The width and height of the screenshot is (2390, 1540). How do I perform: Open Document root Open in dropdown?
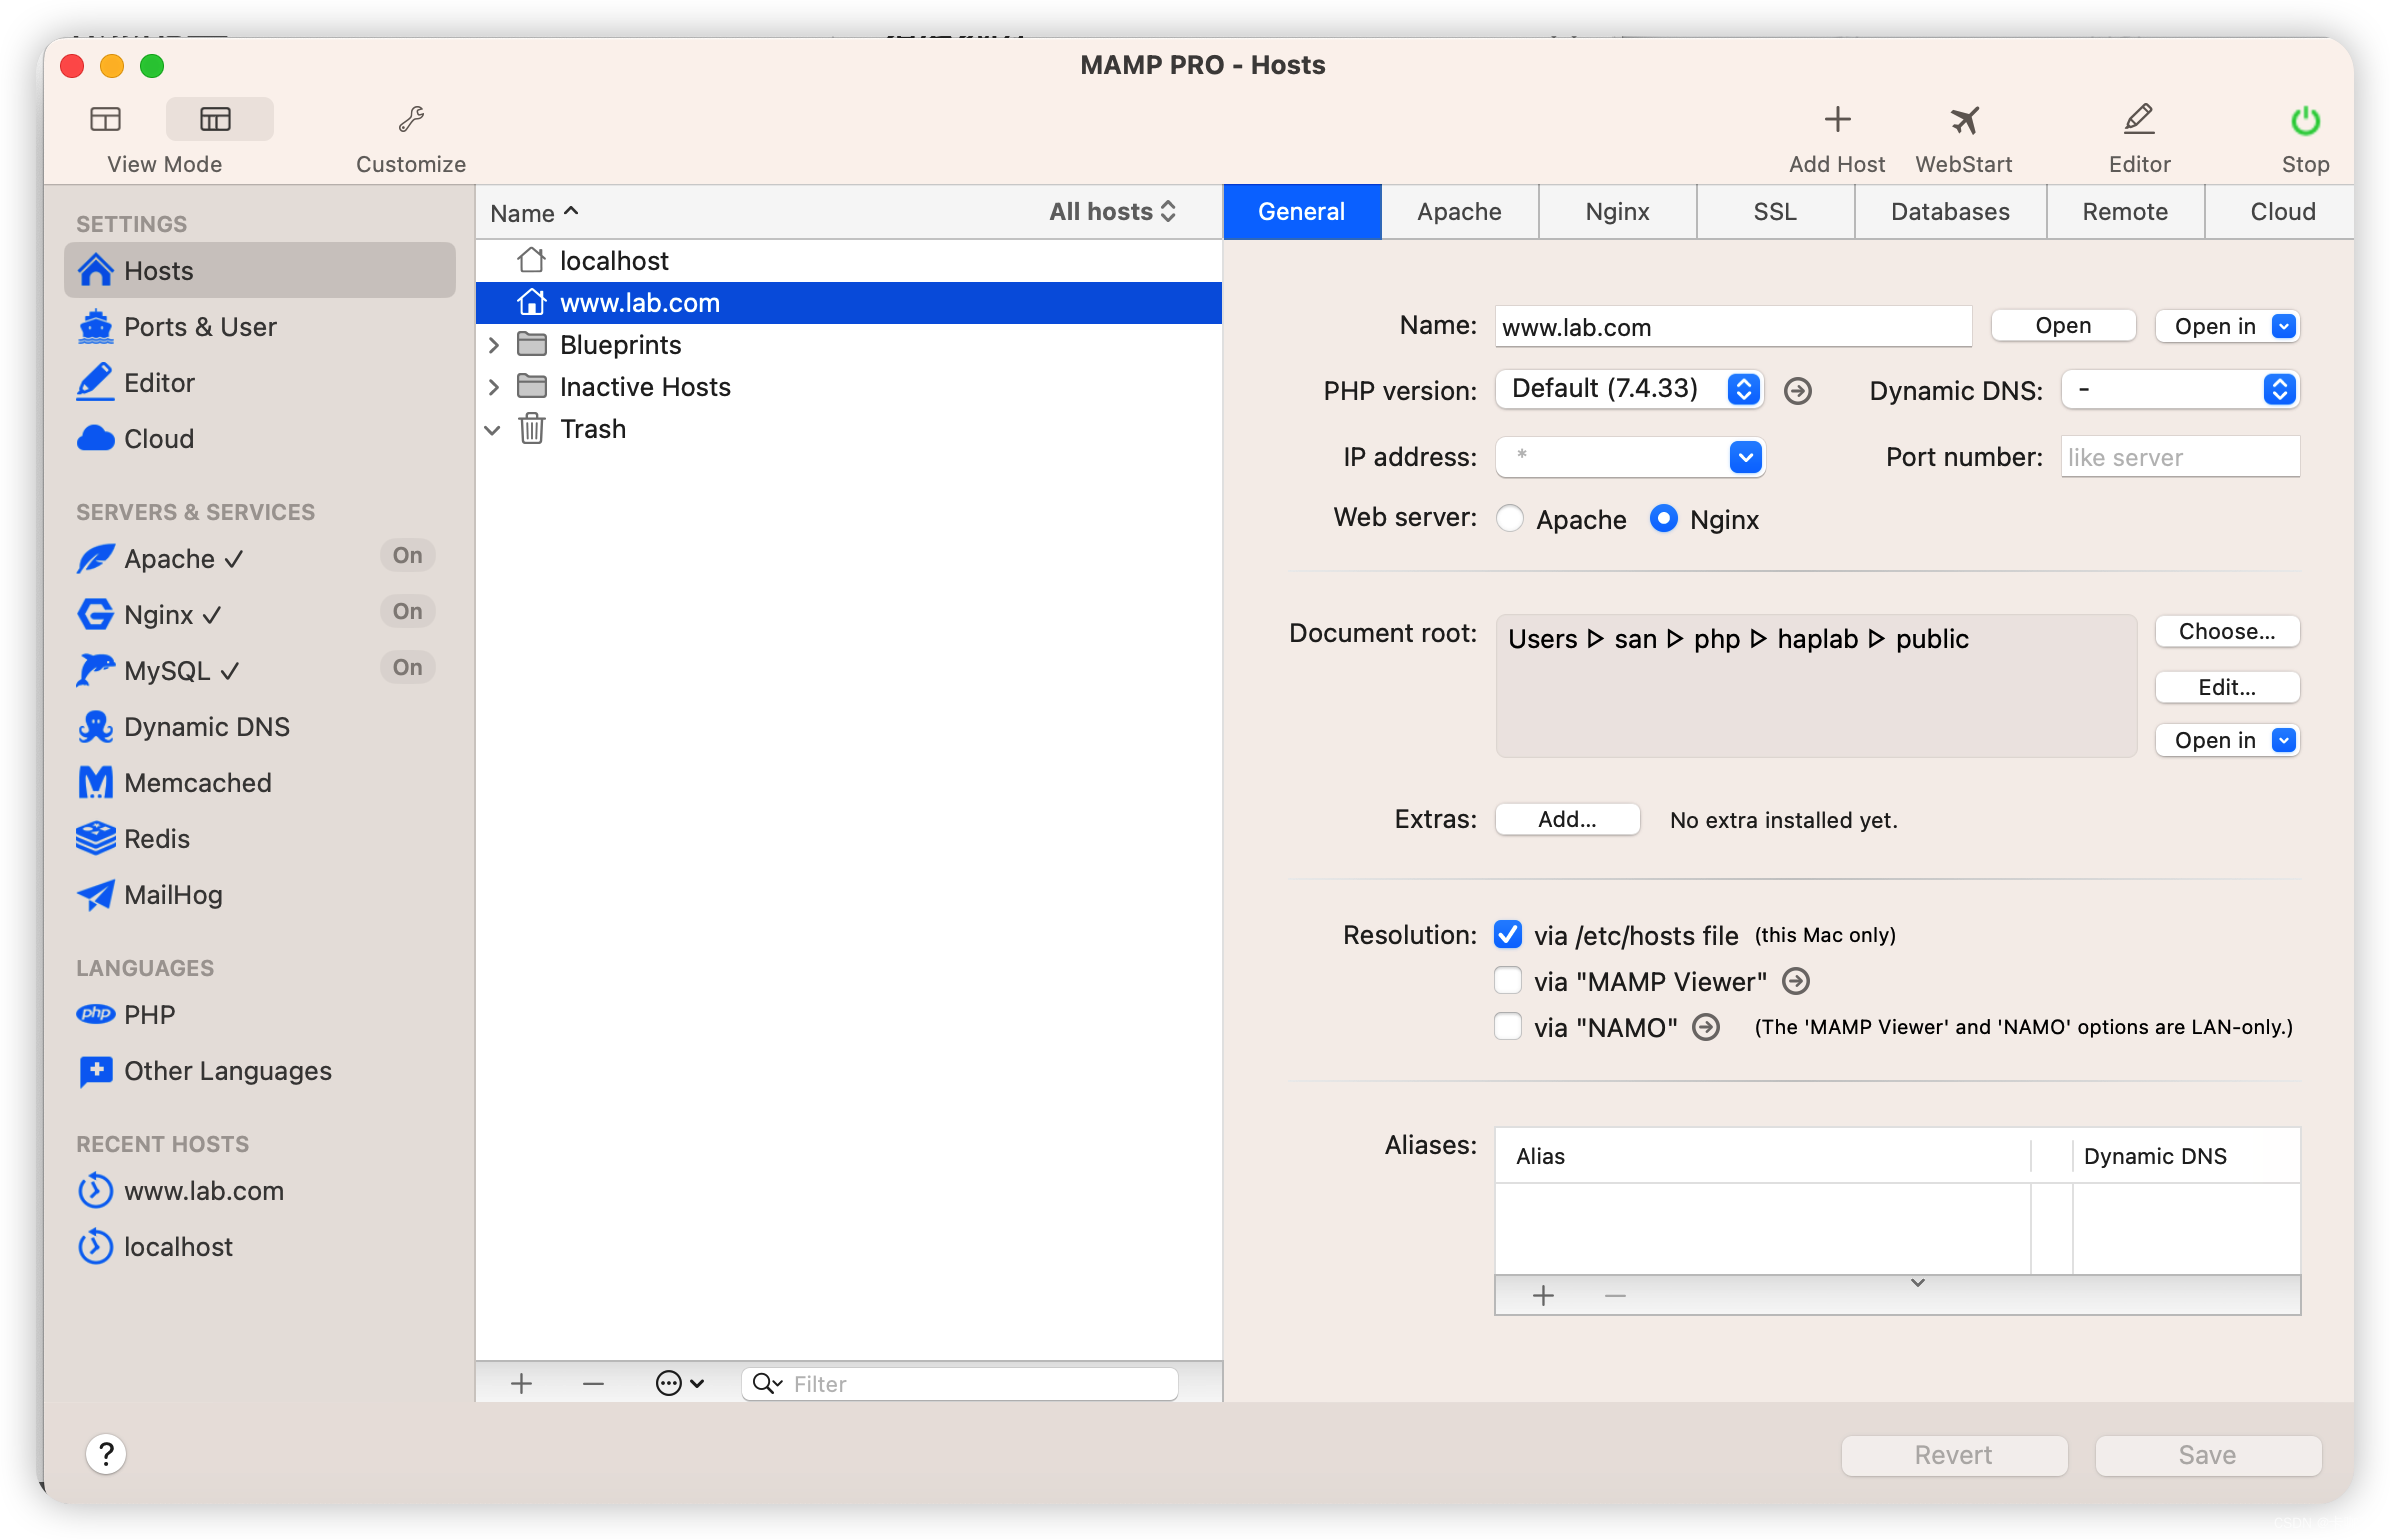click(x=2227, y=740)
